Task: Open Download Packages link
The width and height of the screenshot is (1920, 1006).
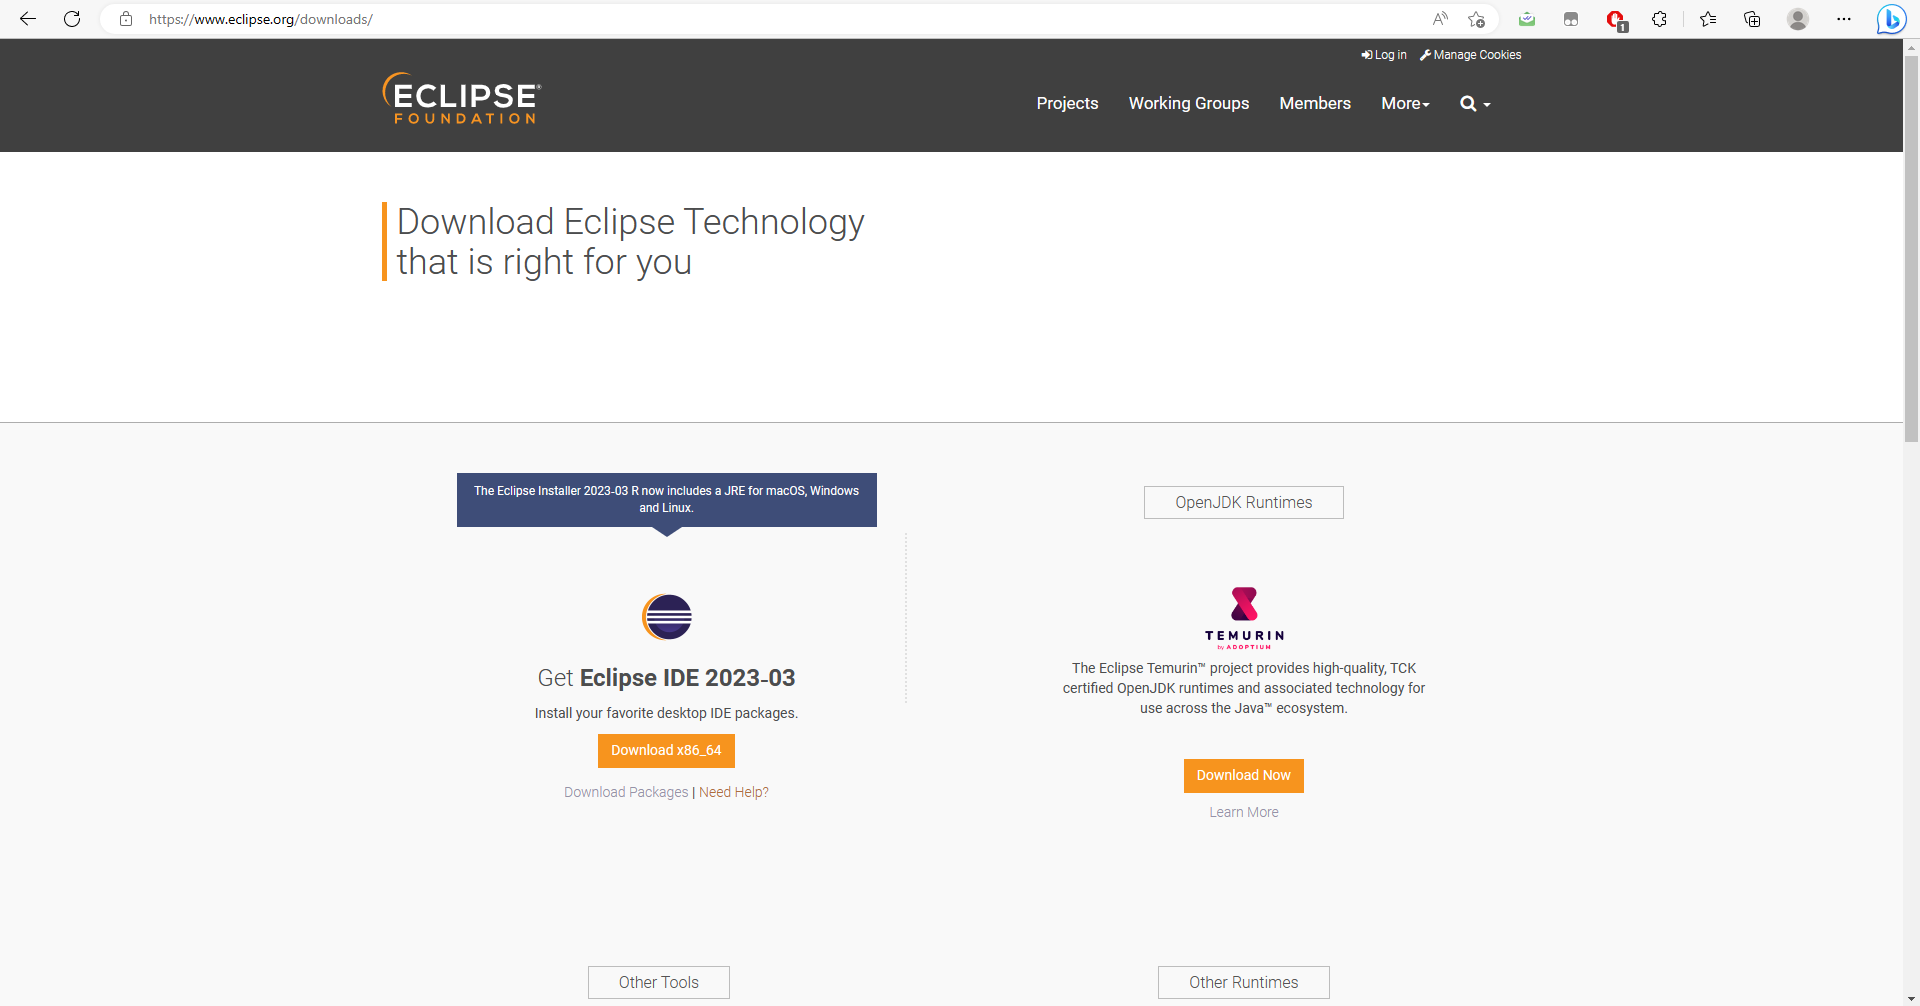Action: click(626, 792)
